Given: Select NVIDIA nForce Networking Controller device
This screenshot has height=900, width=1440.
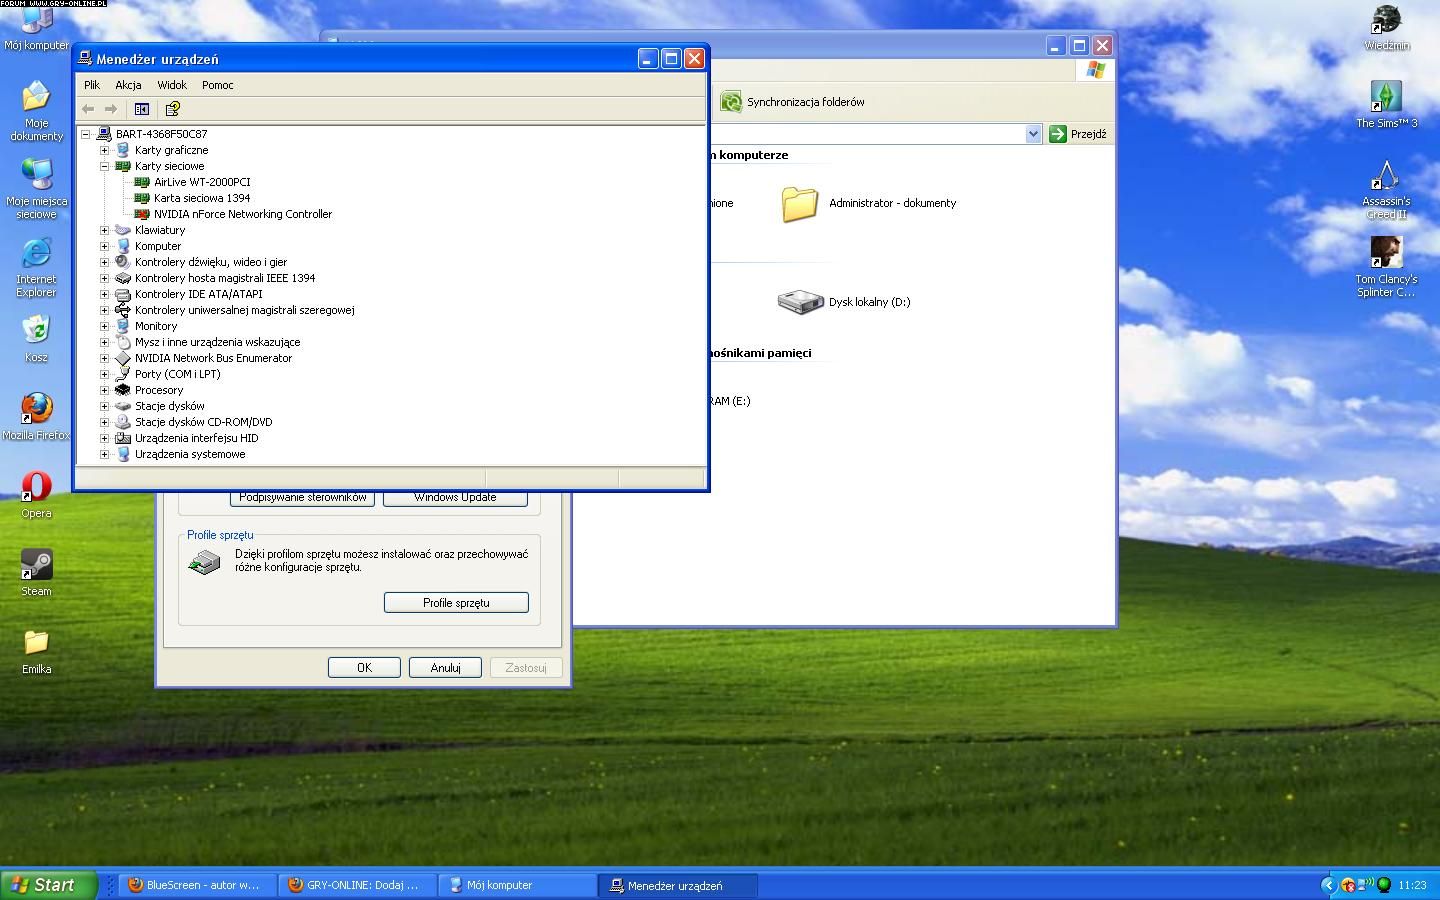Looking at the screenshot, I should coord(242,214).
